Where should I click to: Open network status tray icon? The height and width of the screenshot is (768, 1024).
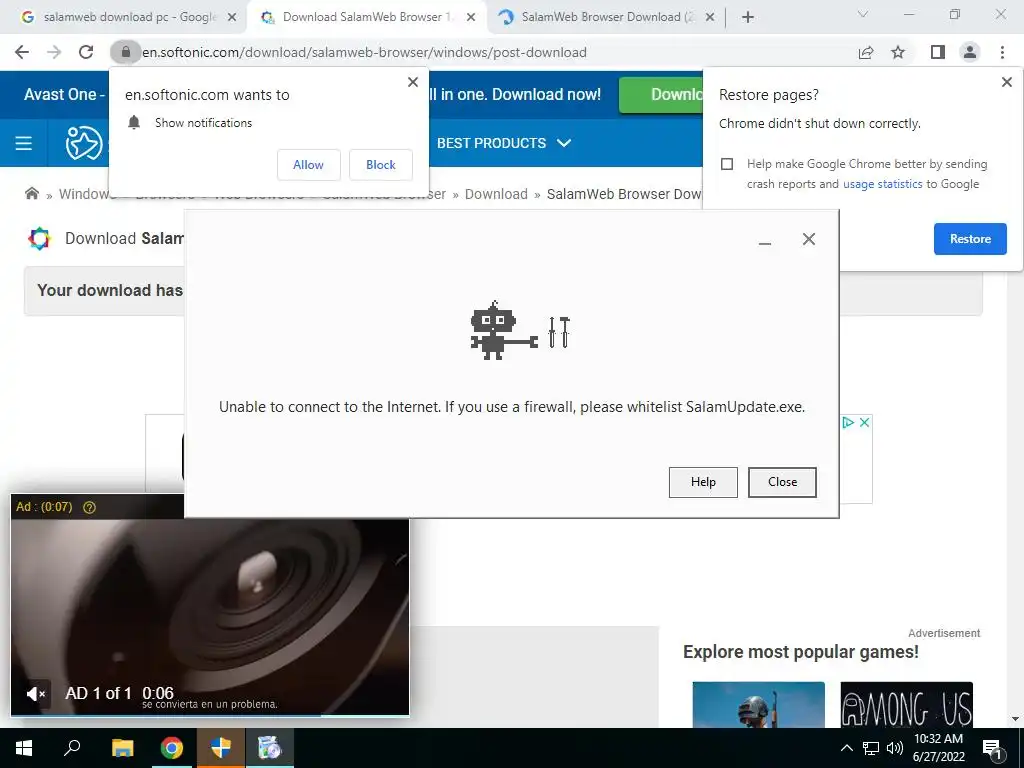871,748
